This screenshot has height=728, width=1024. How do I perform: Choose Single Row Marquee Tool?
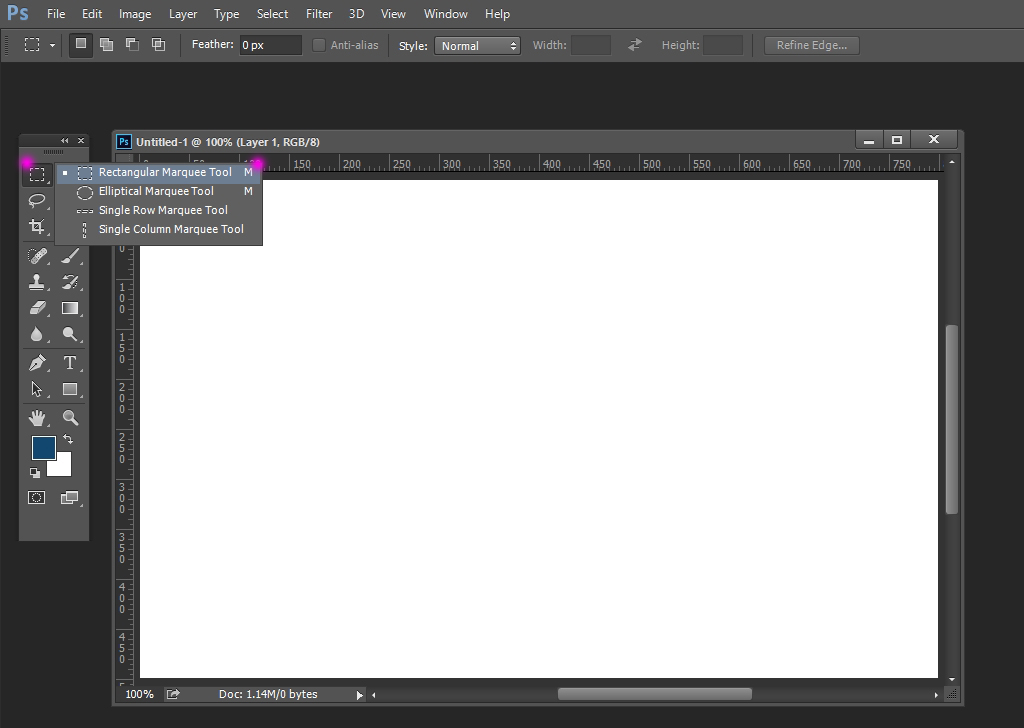click(x=159, y=210)
